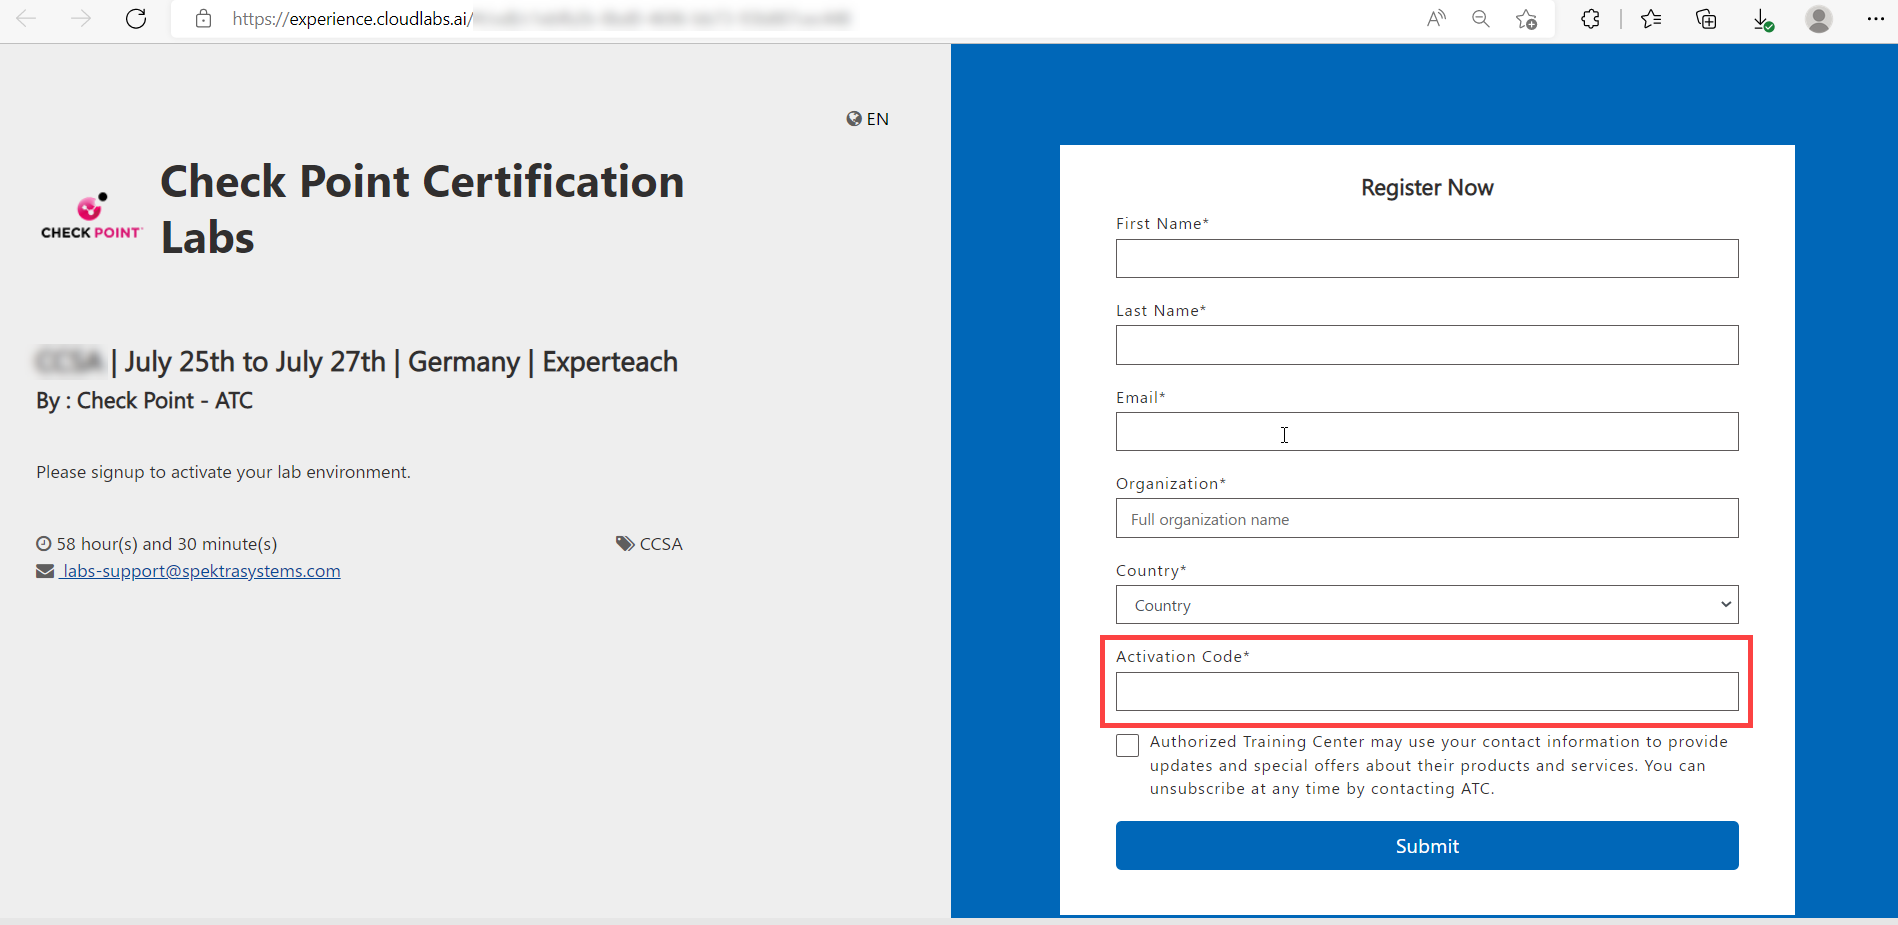The image size is (1898, 925).
Task: Focus the First Name input field
Action: click(x=1427, y=258)
